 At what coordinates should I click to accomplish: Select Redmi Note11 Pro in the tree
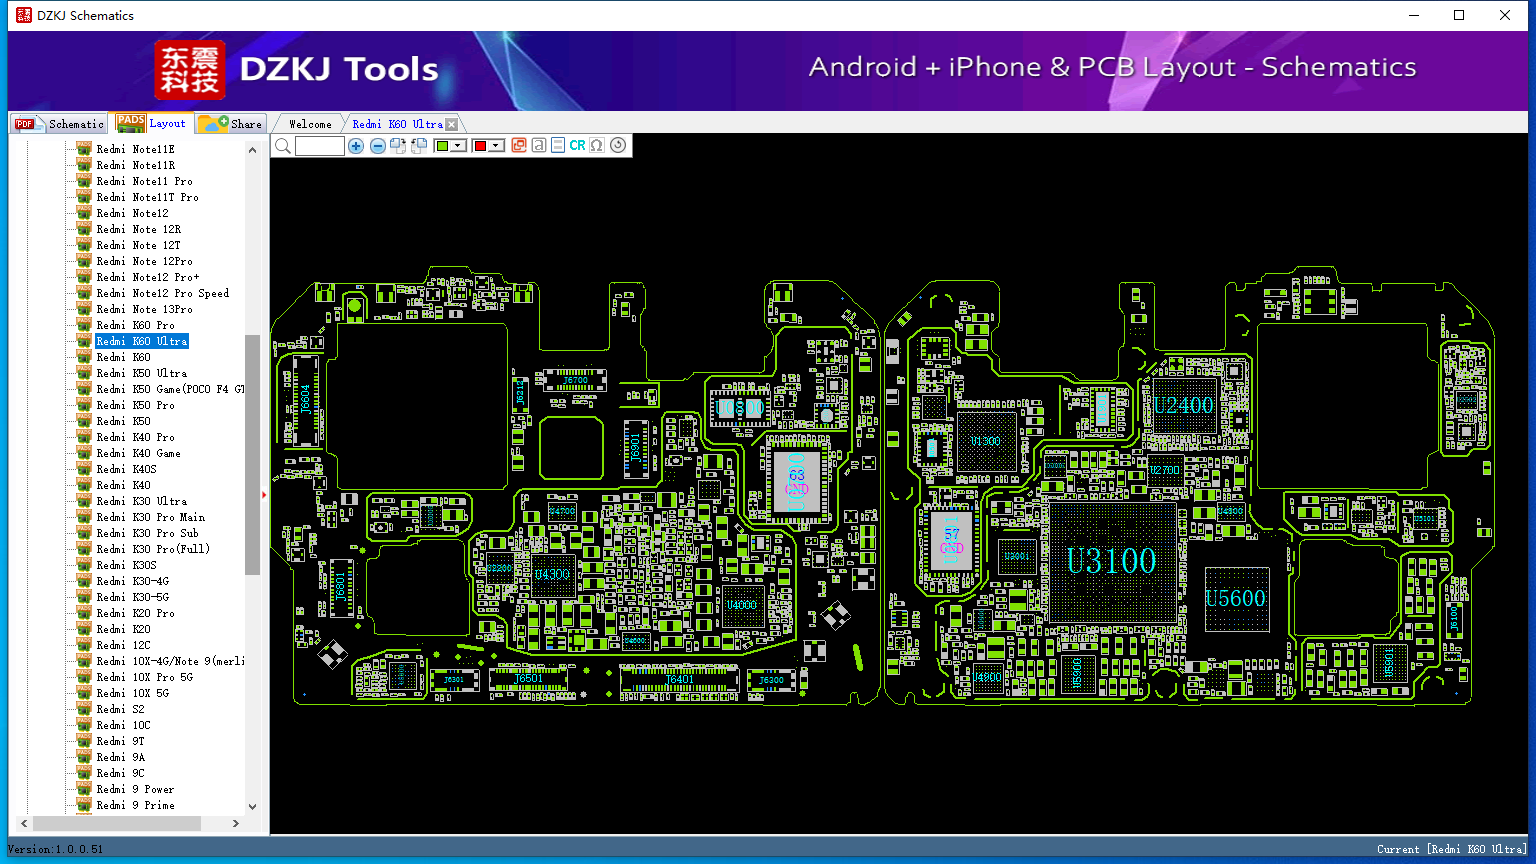[x=144, y=181]
